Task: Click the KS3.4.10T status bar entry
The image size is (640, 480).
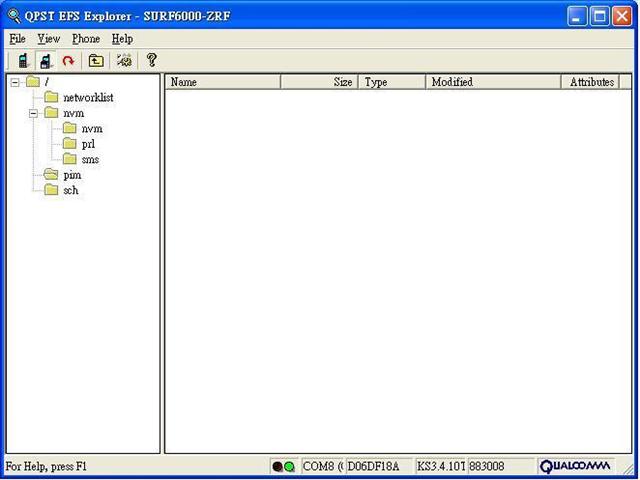Action: (x=440, y=466)
